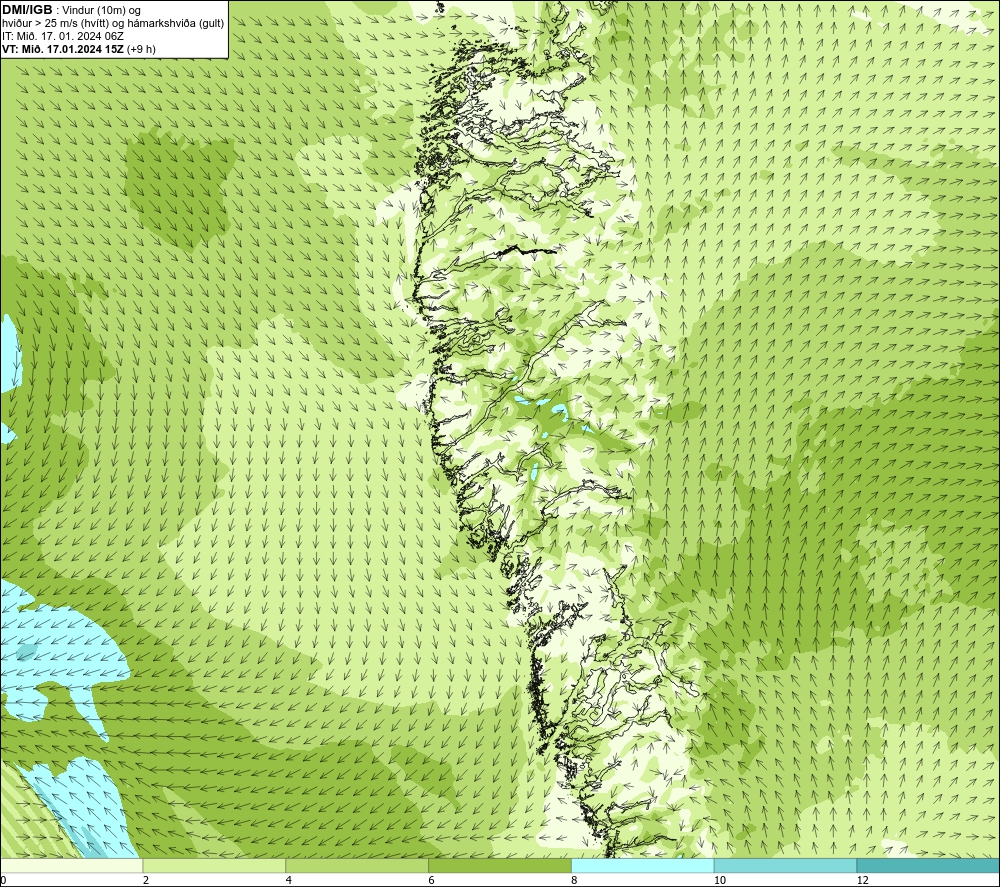The image size is (1000, 887).
Task: Click the scale label "4"
Action: coord(289,881)
